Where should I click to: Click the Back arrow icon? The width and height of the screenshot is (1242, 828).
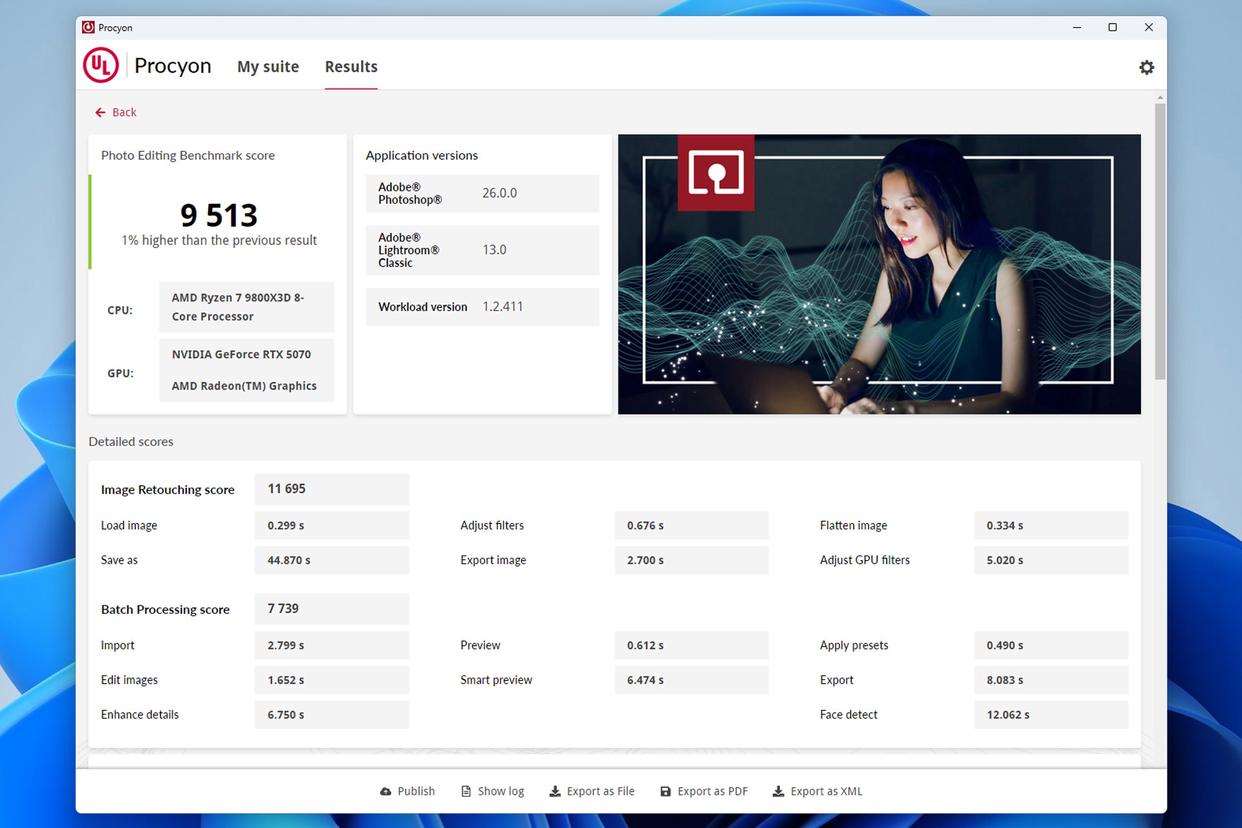100,112
